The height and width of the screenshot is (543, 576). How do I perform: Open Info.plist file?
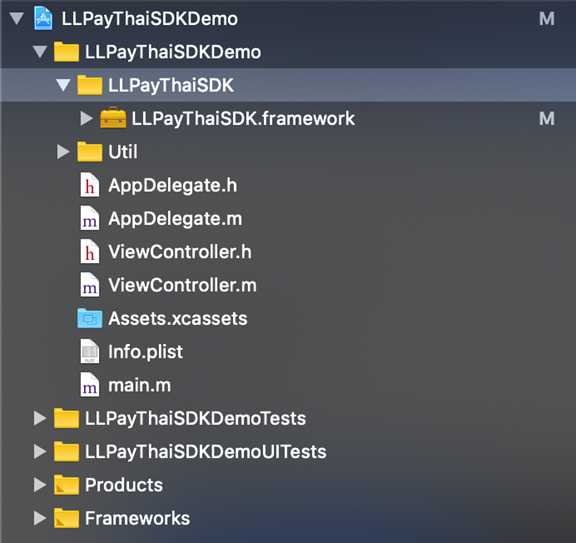point(145,352)
